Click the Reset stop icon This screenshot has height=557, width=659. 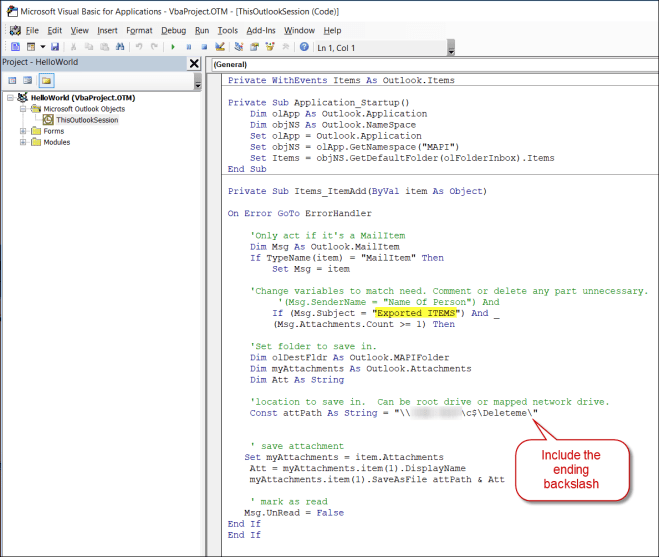(x=204, y=47)
